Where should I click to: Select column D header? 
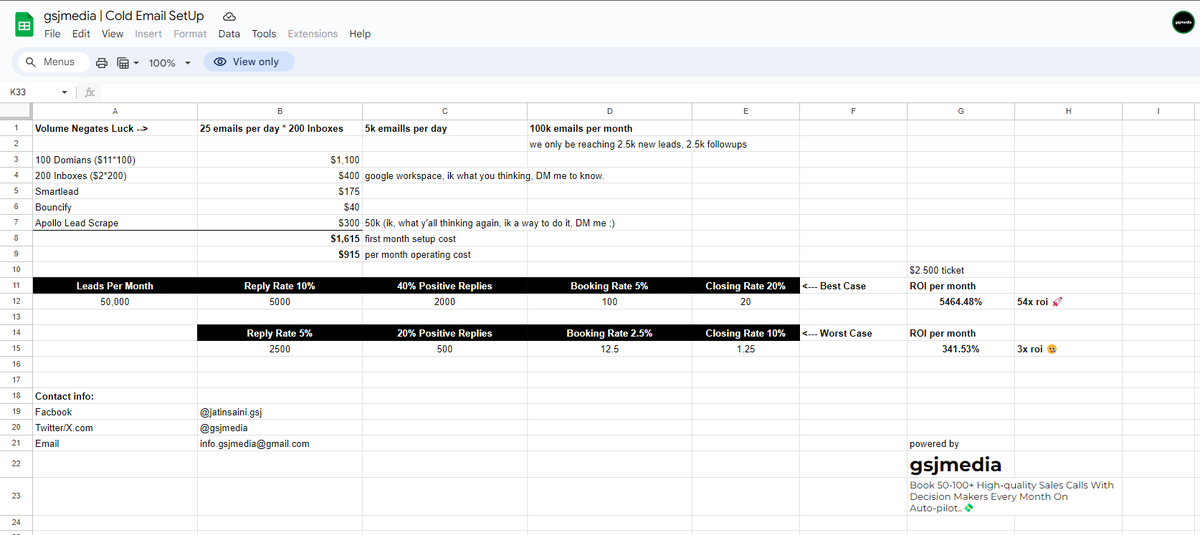609,111
